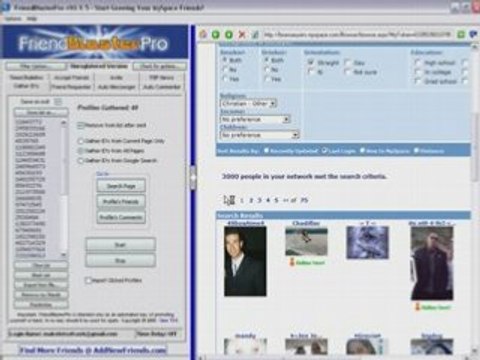Switch to the Accept Friends tab
The width and height of the screenshot is (480, 360).
click(x=71, y=78)
